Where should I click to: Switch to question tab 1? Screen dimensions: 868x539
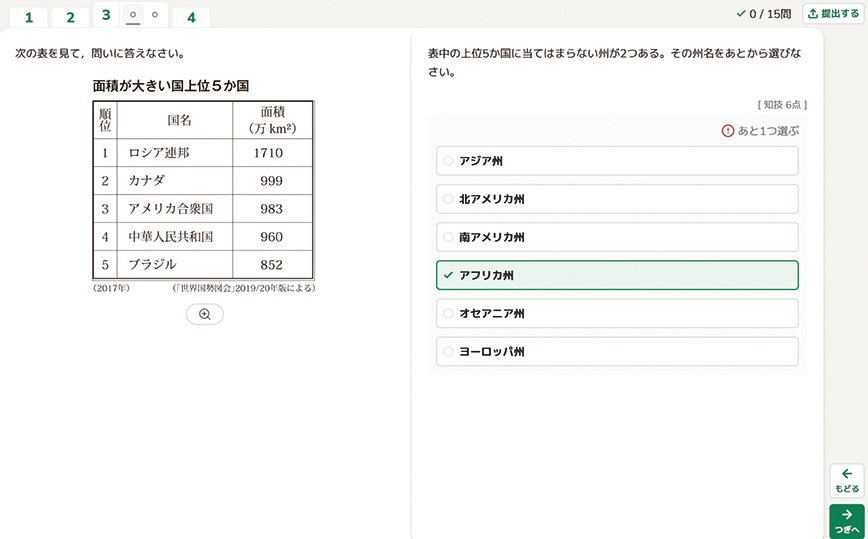pos(28,17)
